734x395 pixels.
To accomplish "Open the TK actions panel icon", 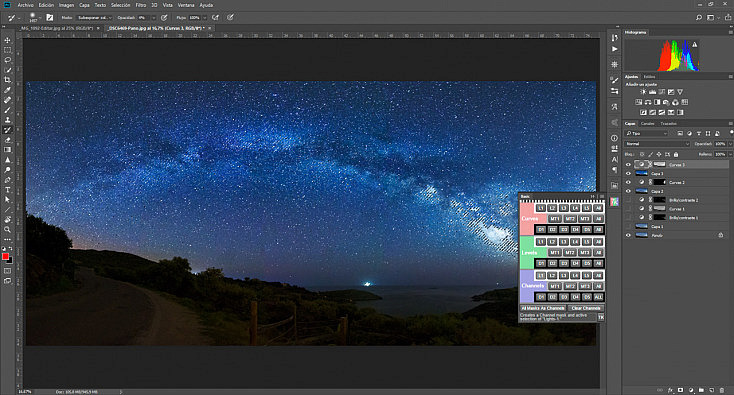I will [614, 202].
